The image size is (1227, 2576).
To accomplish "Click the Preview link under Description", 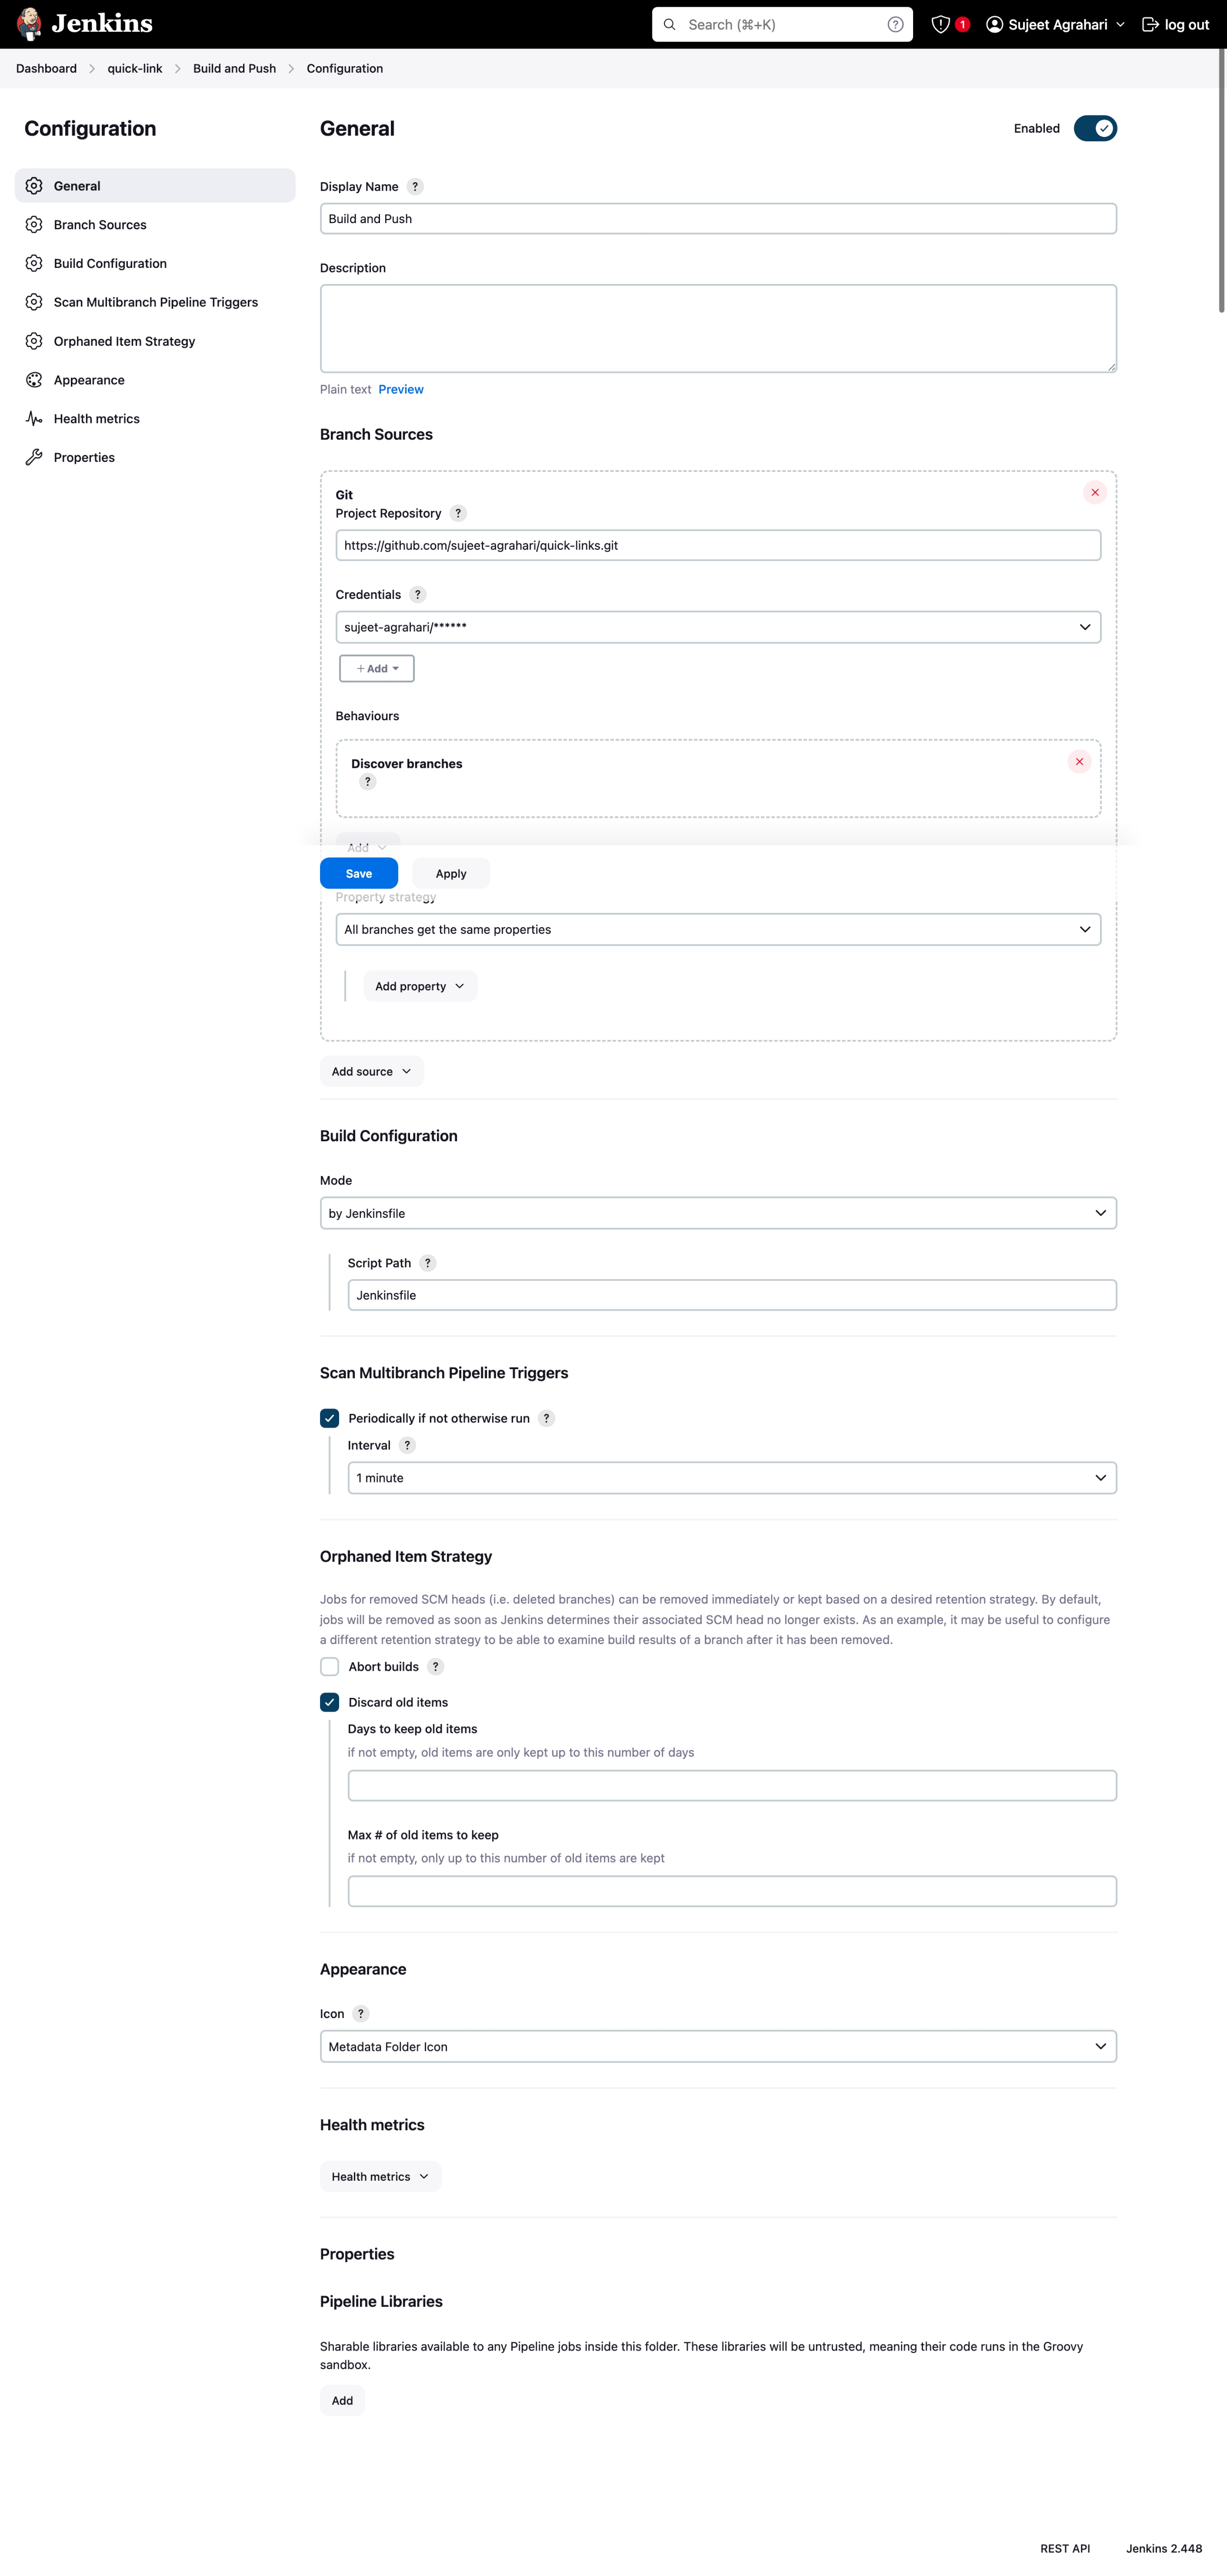I will click(400, 389).
